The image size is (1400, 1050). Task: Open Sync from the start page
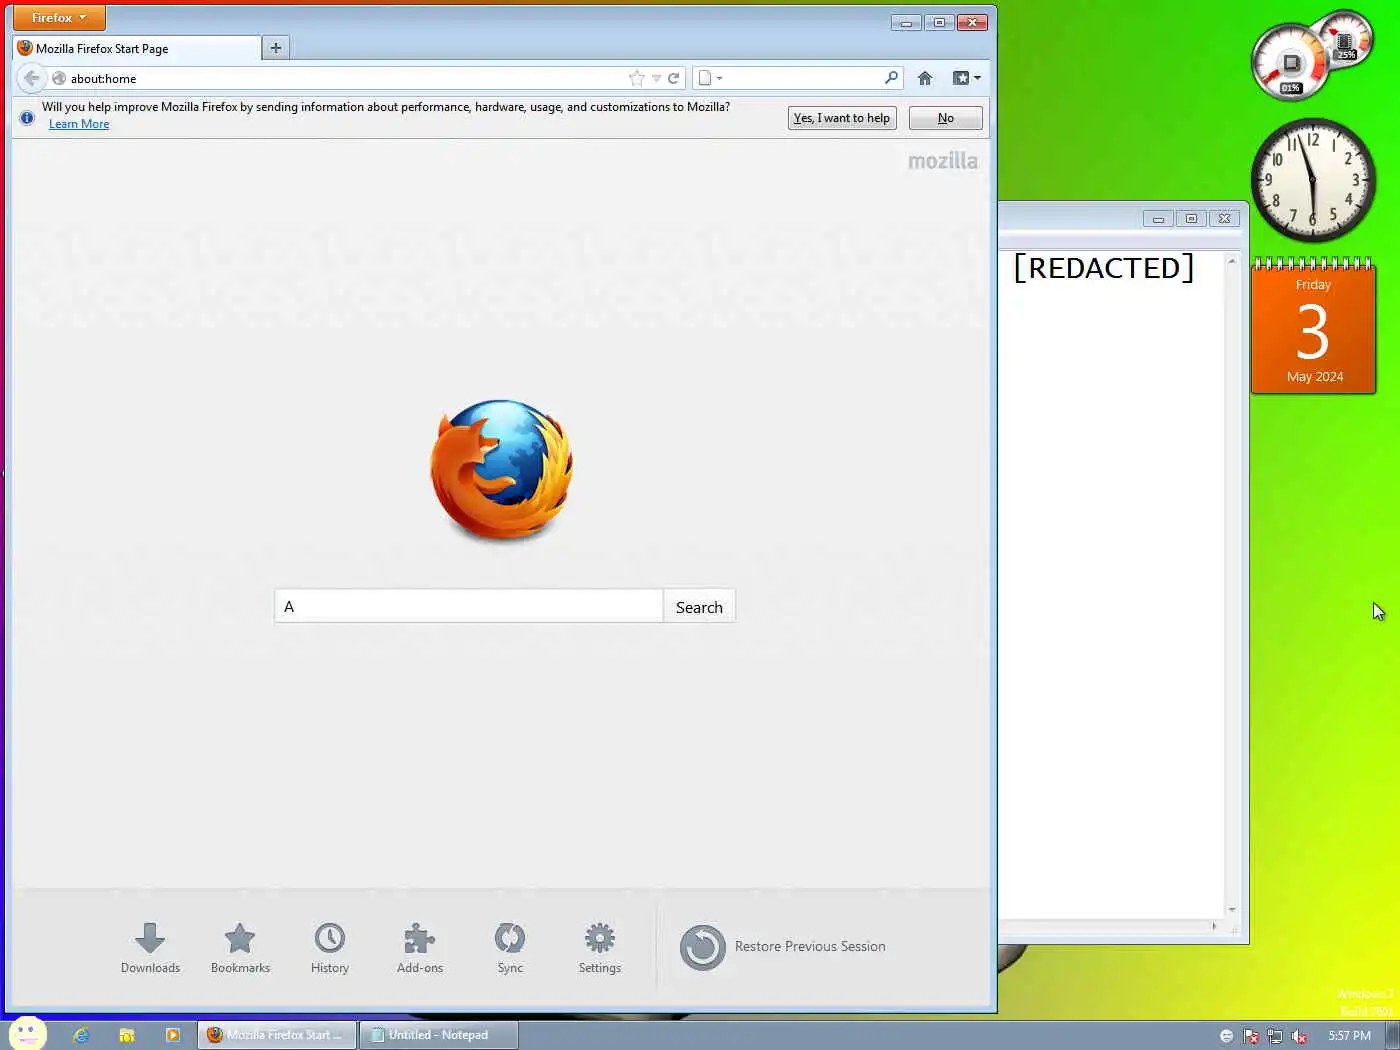(510, 948)
